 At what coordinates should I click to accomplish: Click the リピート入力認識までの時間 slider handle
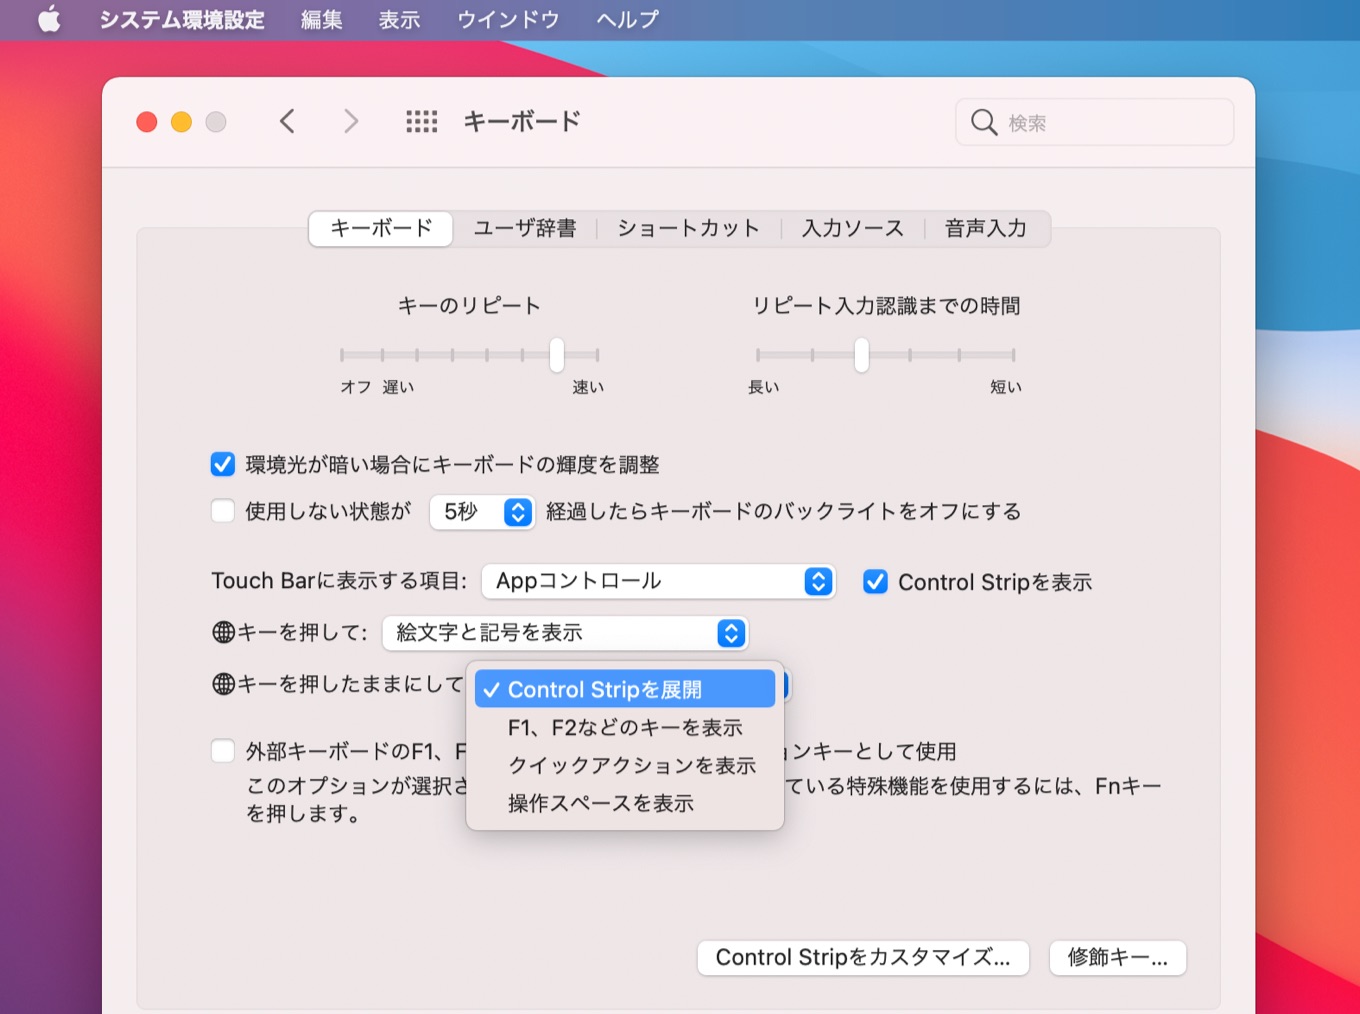click(861, 354)
